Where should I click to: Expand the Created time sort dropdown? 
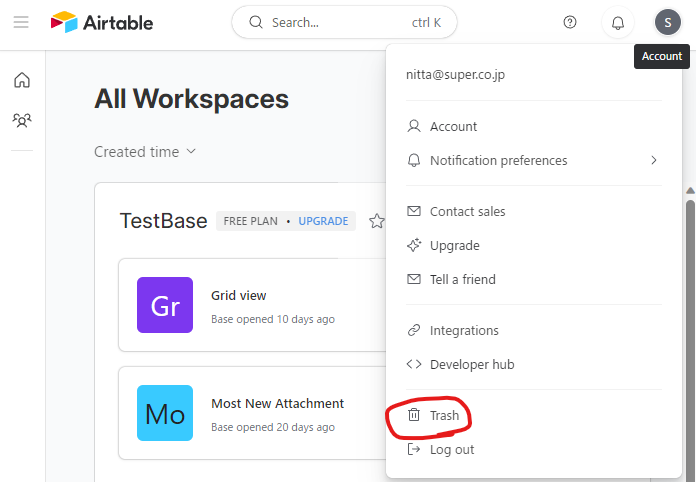145,152
